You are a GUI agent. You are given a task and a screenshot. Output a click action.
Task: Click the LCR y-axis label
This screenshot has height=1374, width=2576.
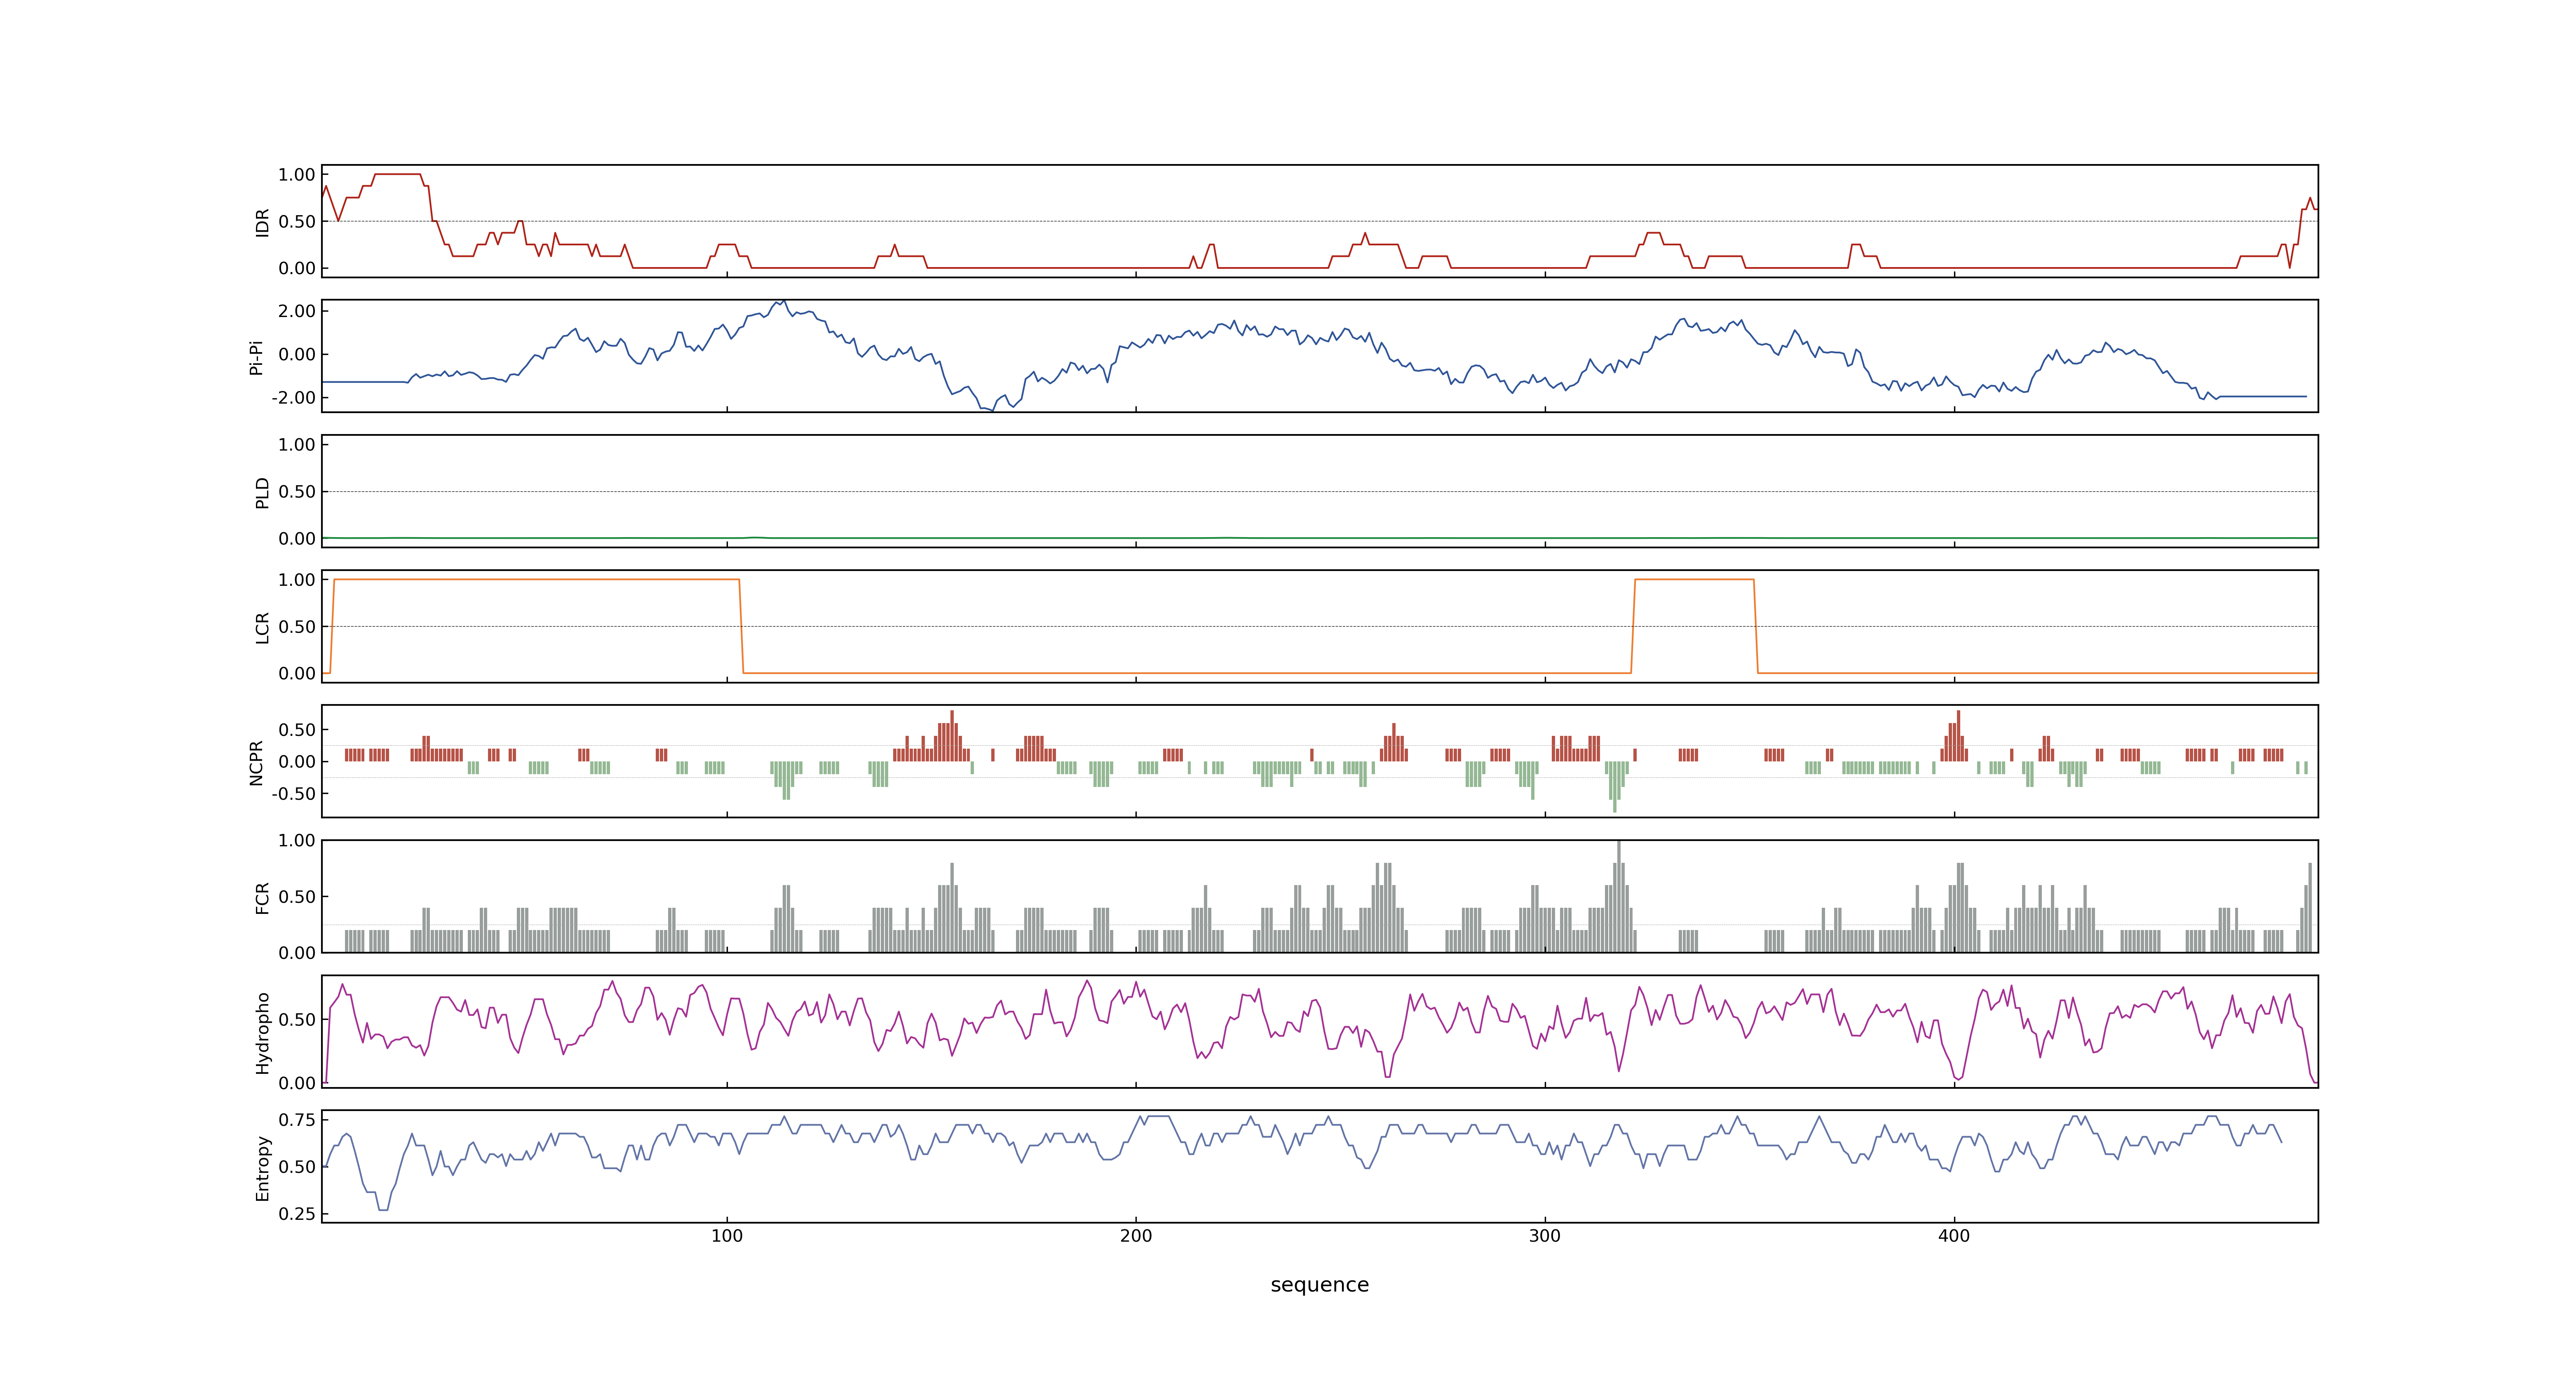click(x=262, y=627)
